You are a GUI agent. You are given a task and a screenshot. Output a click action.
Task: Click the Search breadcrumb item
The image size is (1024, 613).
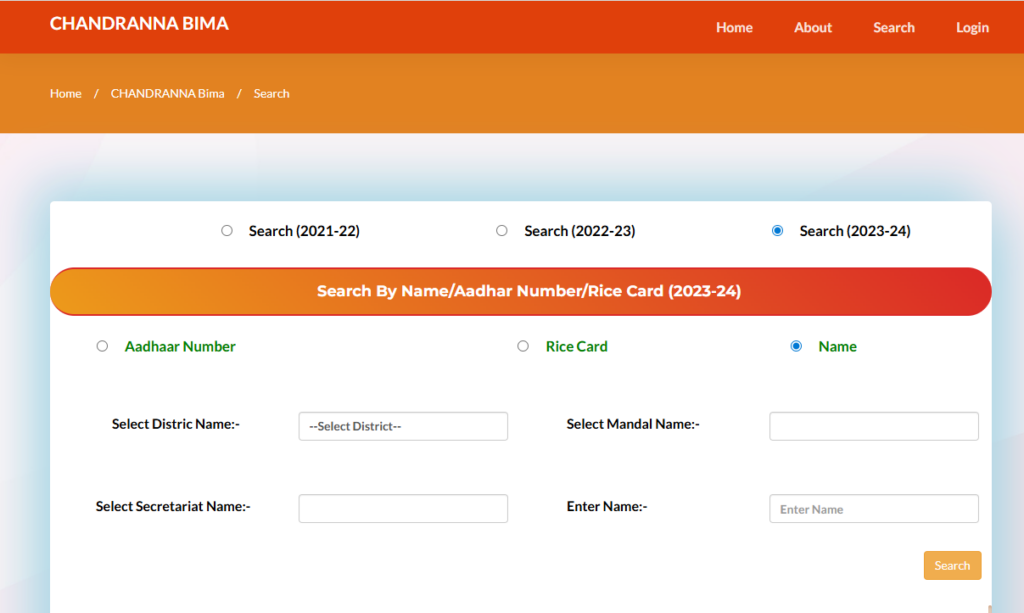[x=271, y=93]
